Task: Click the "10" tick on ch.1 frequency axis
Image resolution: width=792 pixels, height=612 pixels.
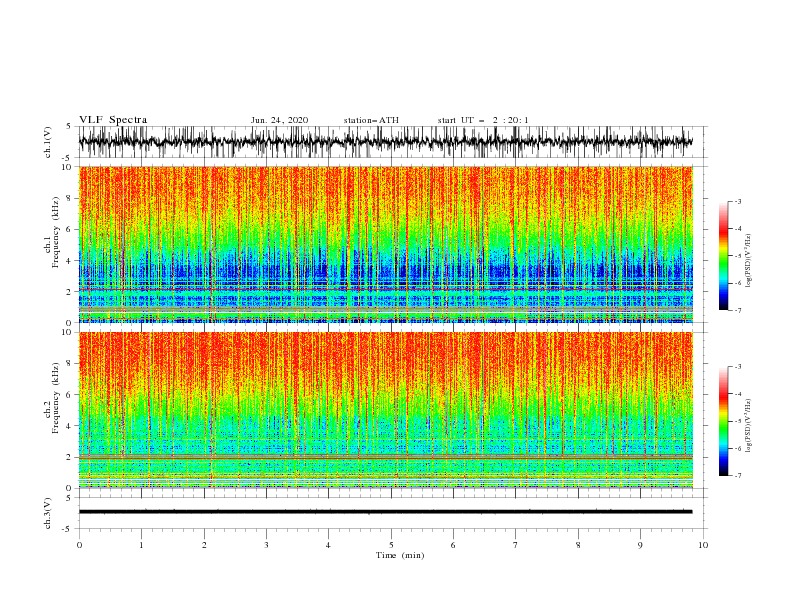Action: [x=66, y=167]
